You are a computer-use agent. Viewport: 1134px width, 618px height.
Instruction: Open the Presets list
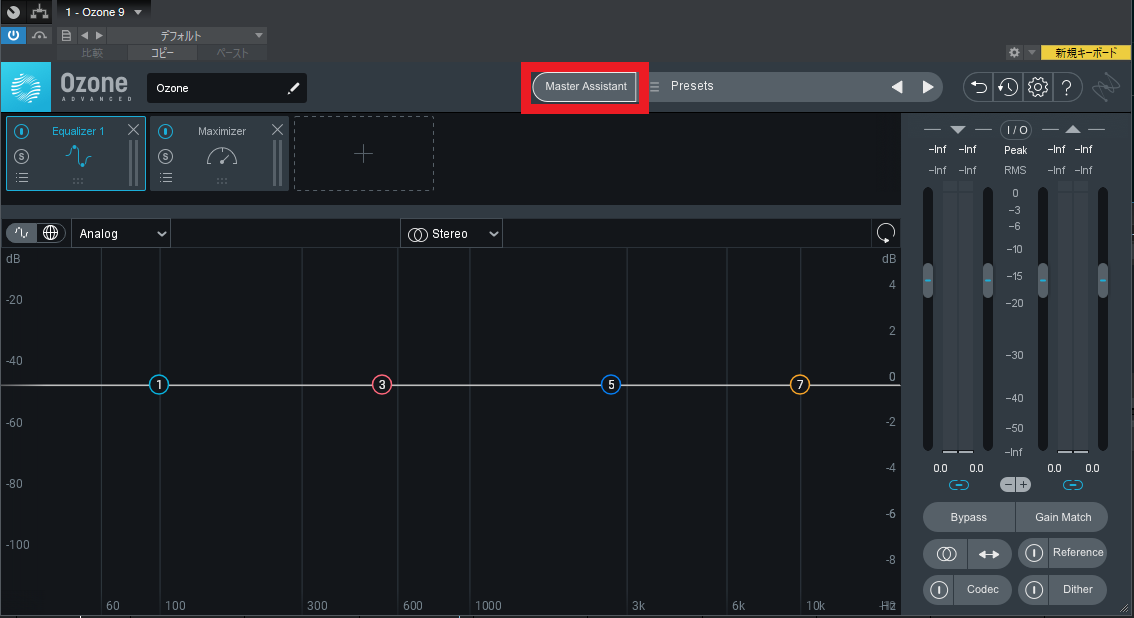tap(691, 86)
